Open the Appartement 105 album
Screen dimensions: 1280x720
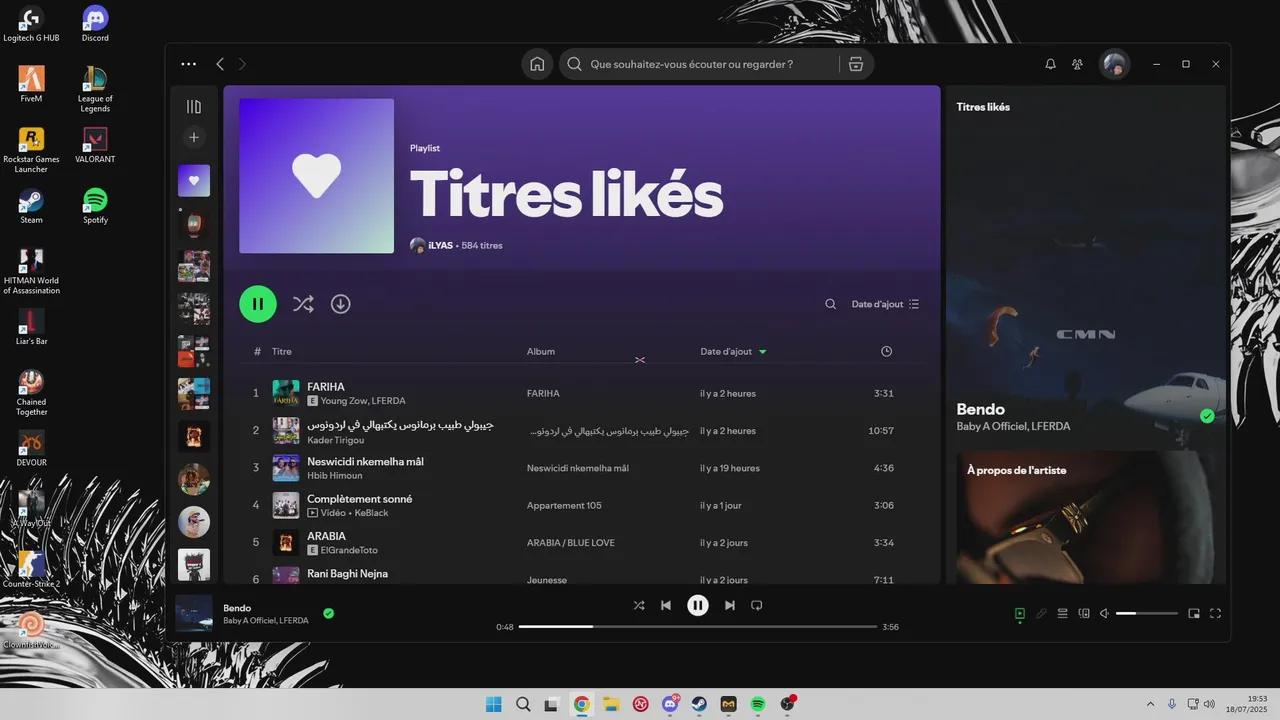(x=564, y=506)
